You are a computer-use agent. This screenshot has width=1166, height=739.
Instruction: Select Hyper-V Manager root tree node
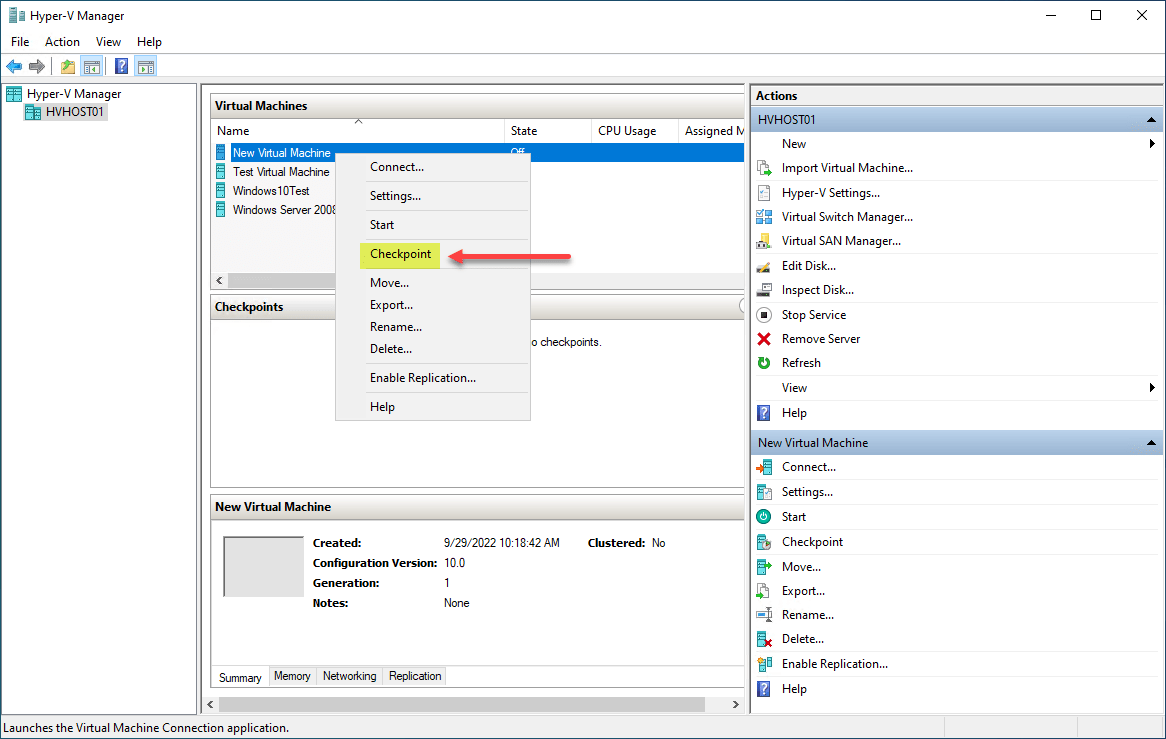click(x=74, y=94)
